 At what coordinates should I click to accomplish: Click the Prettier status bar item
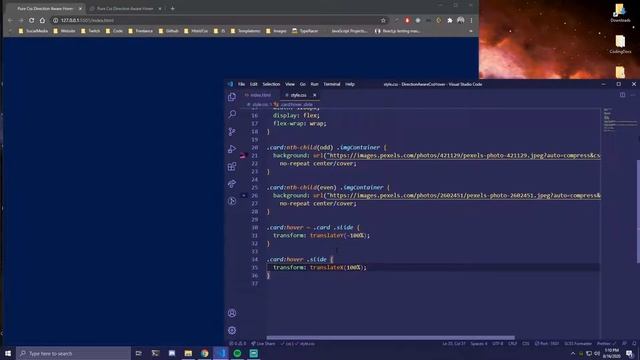pos(606,344)
